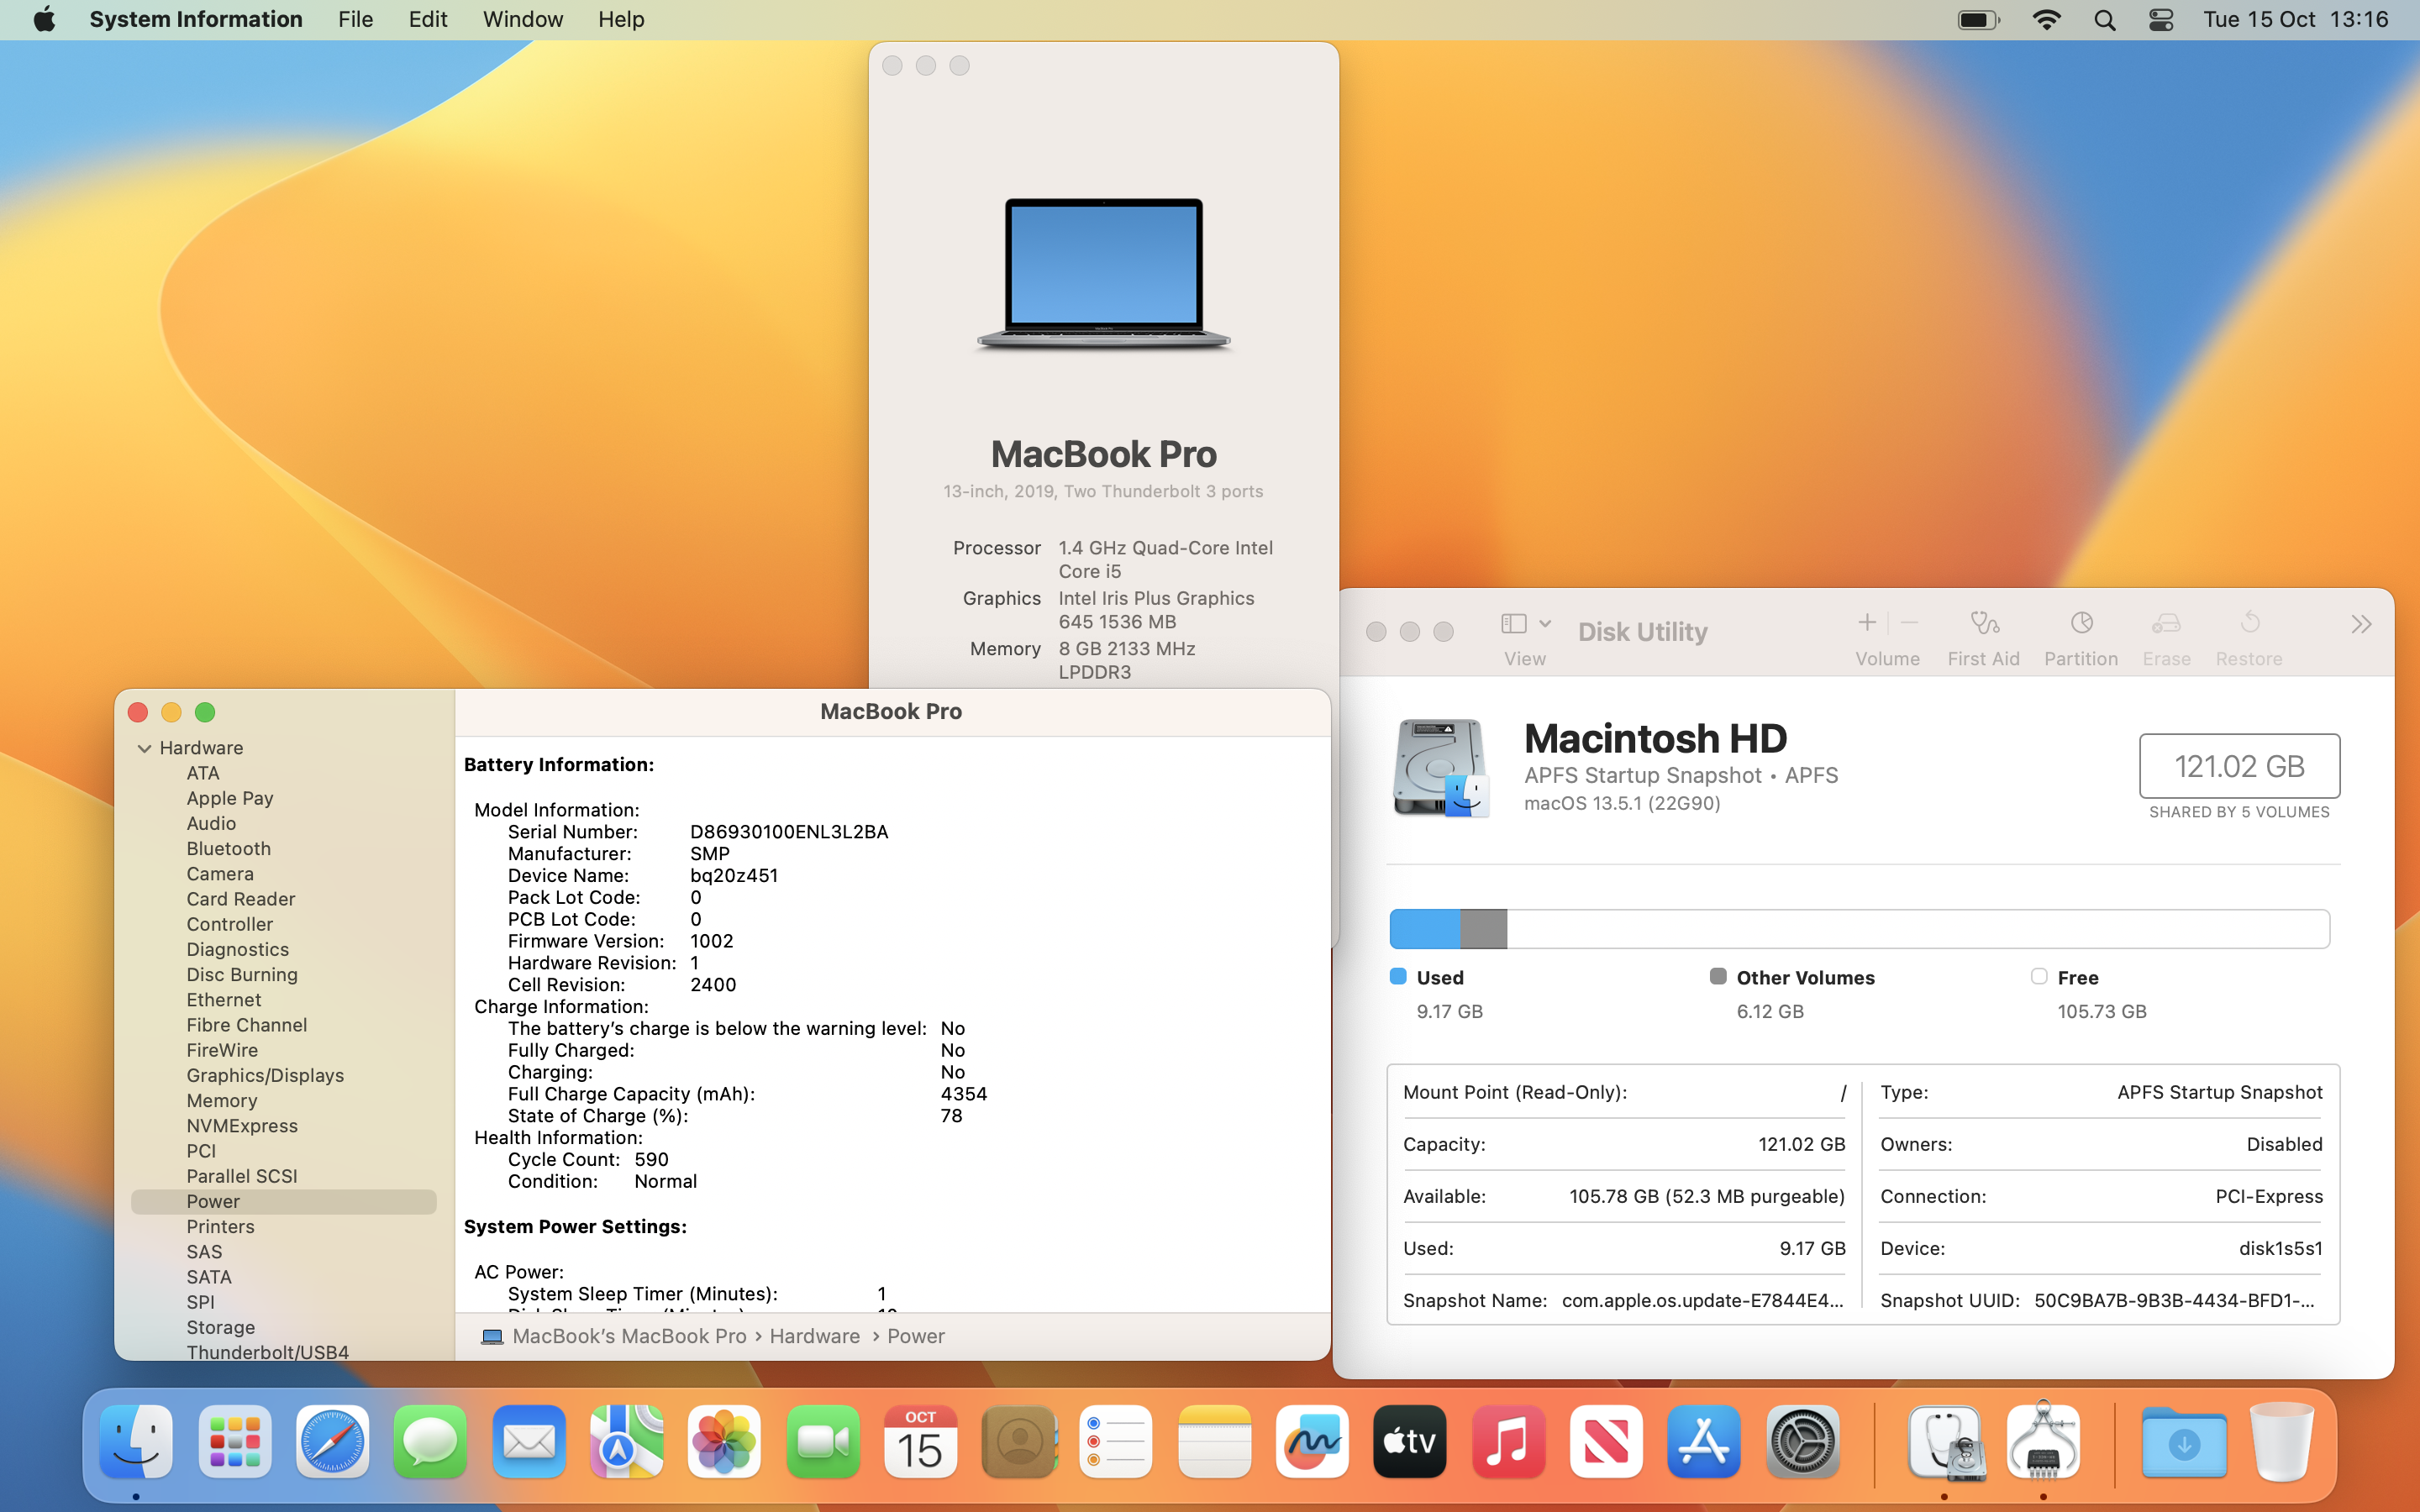
Task: Switch to System Information Dock icon
Action: pos(2043,1441)
